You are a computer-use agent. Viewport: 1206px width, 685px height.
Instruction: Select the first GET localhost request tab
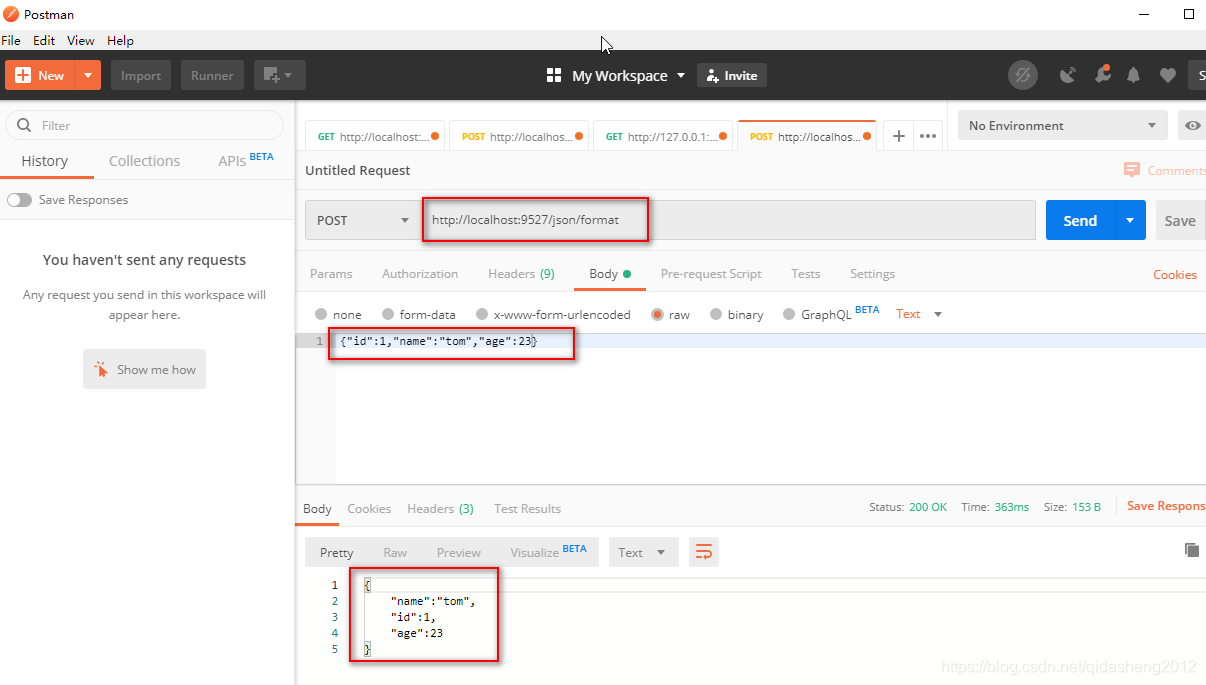(375, 137)
